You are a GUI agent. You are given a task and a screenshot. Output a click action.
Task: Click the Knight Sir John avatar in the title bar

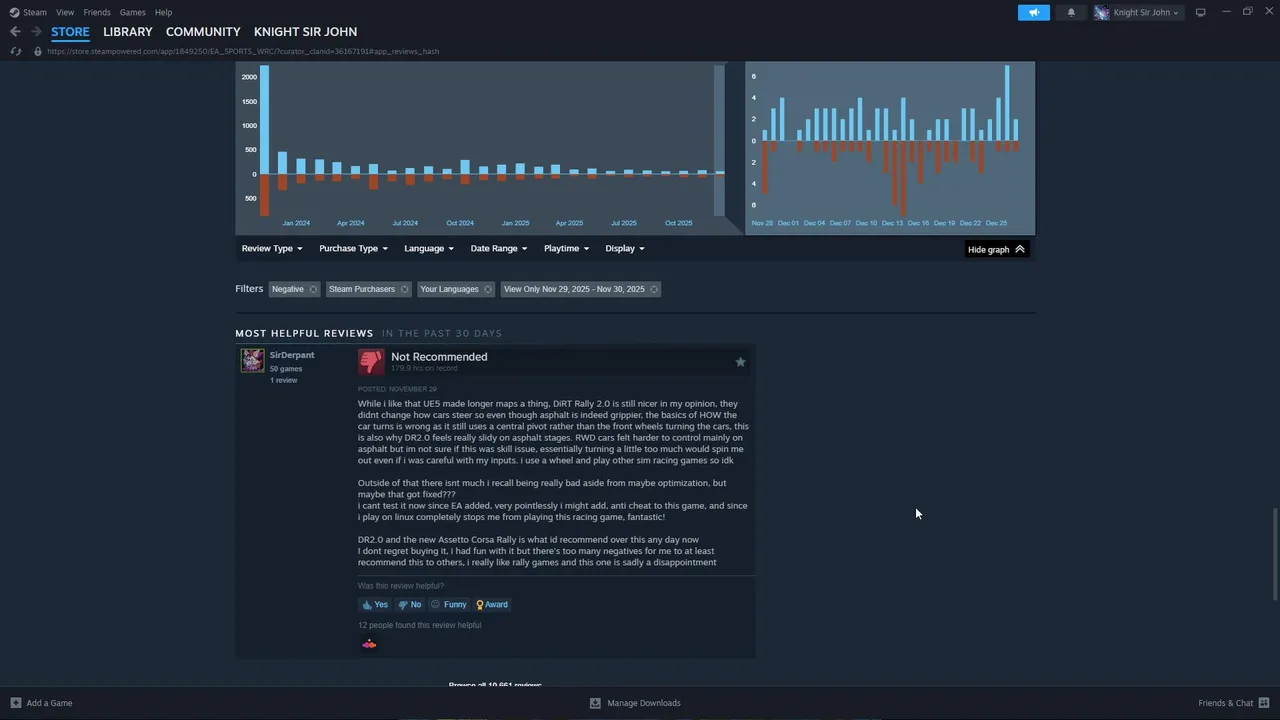[1102, 12]
